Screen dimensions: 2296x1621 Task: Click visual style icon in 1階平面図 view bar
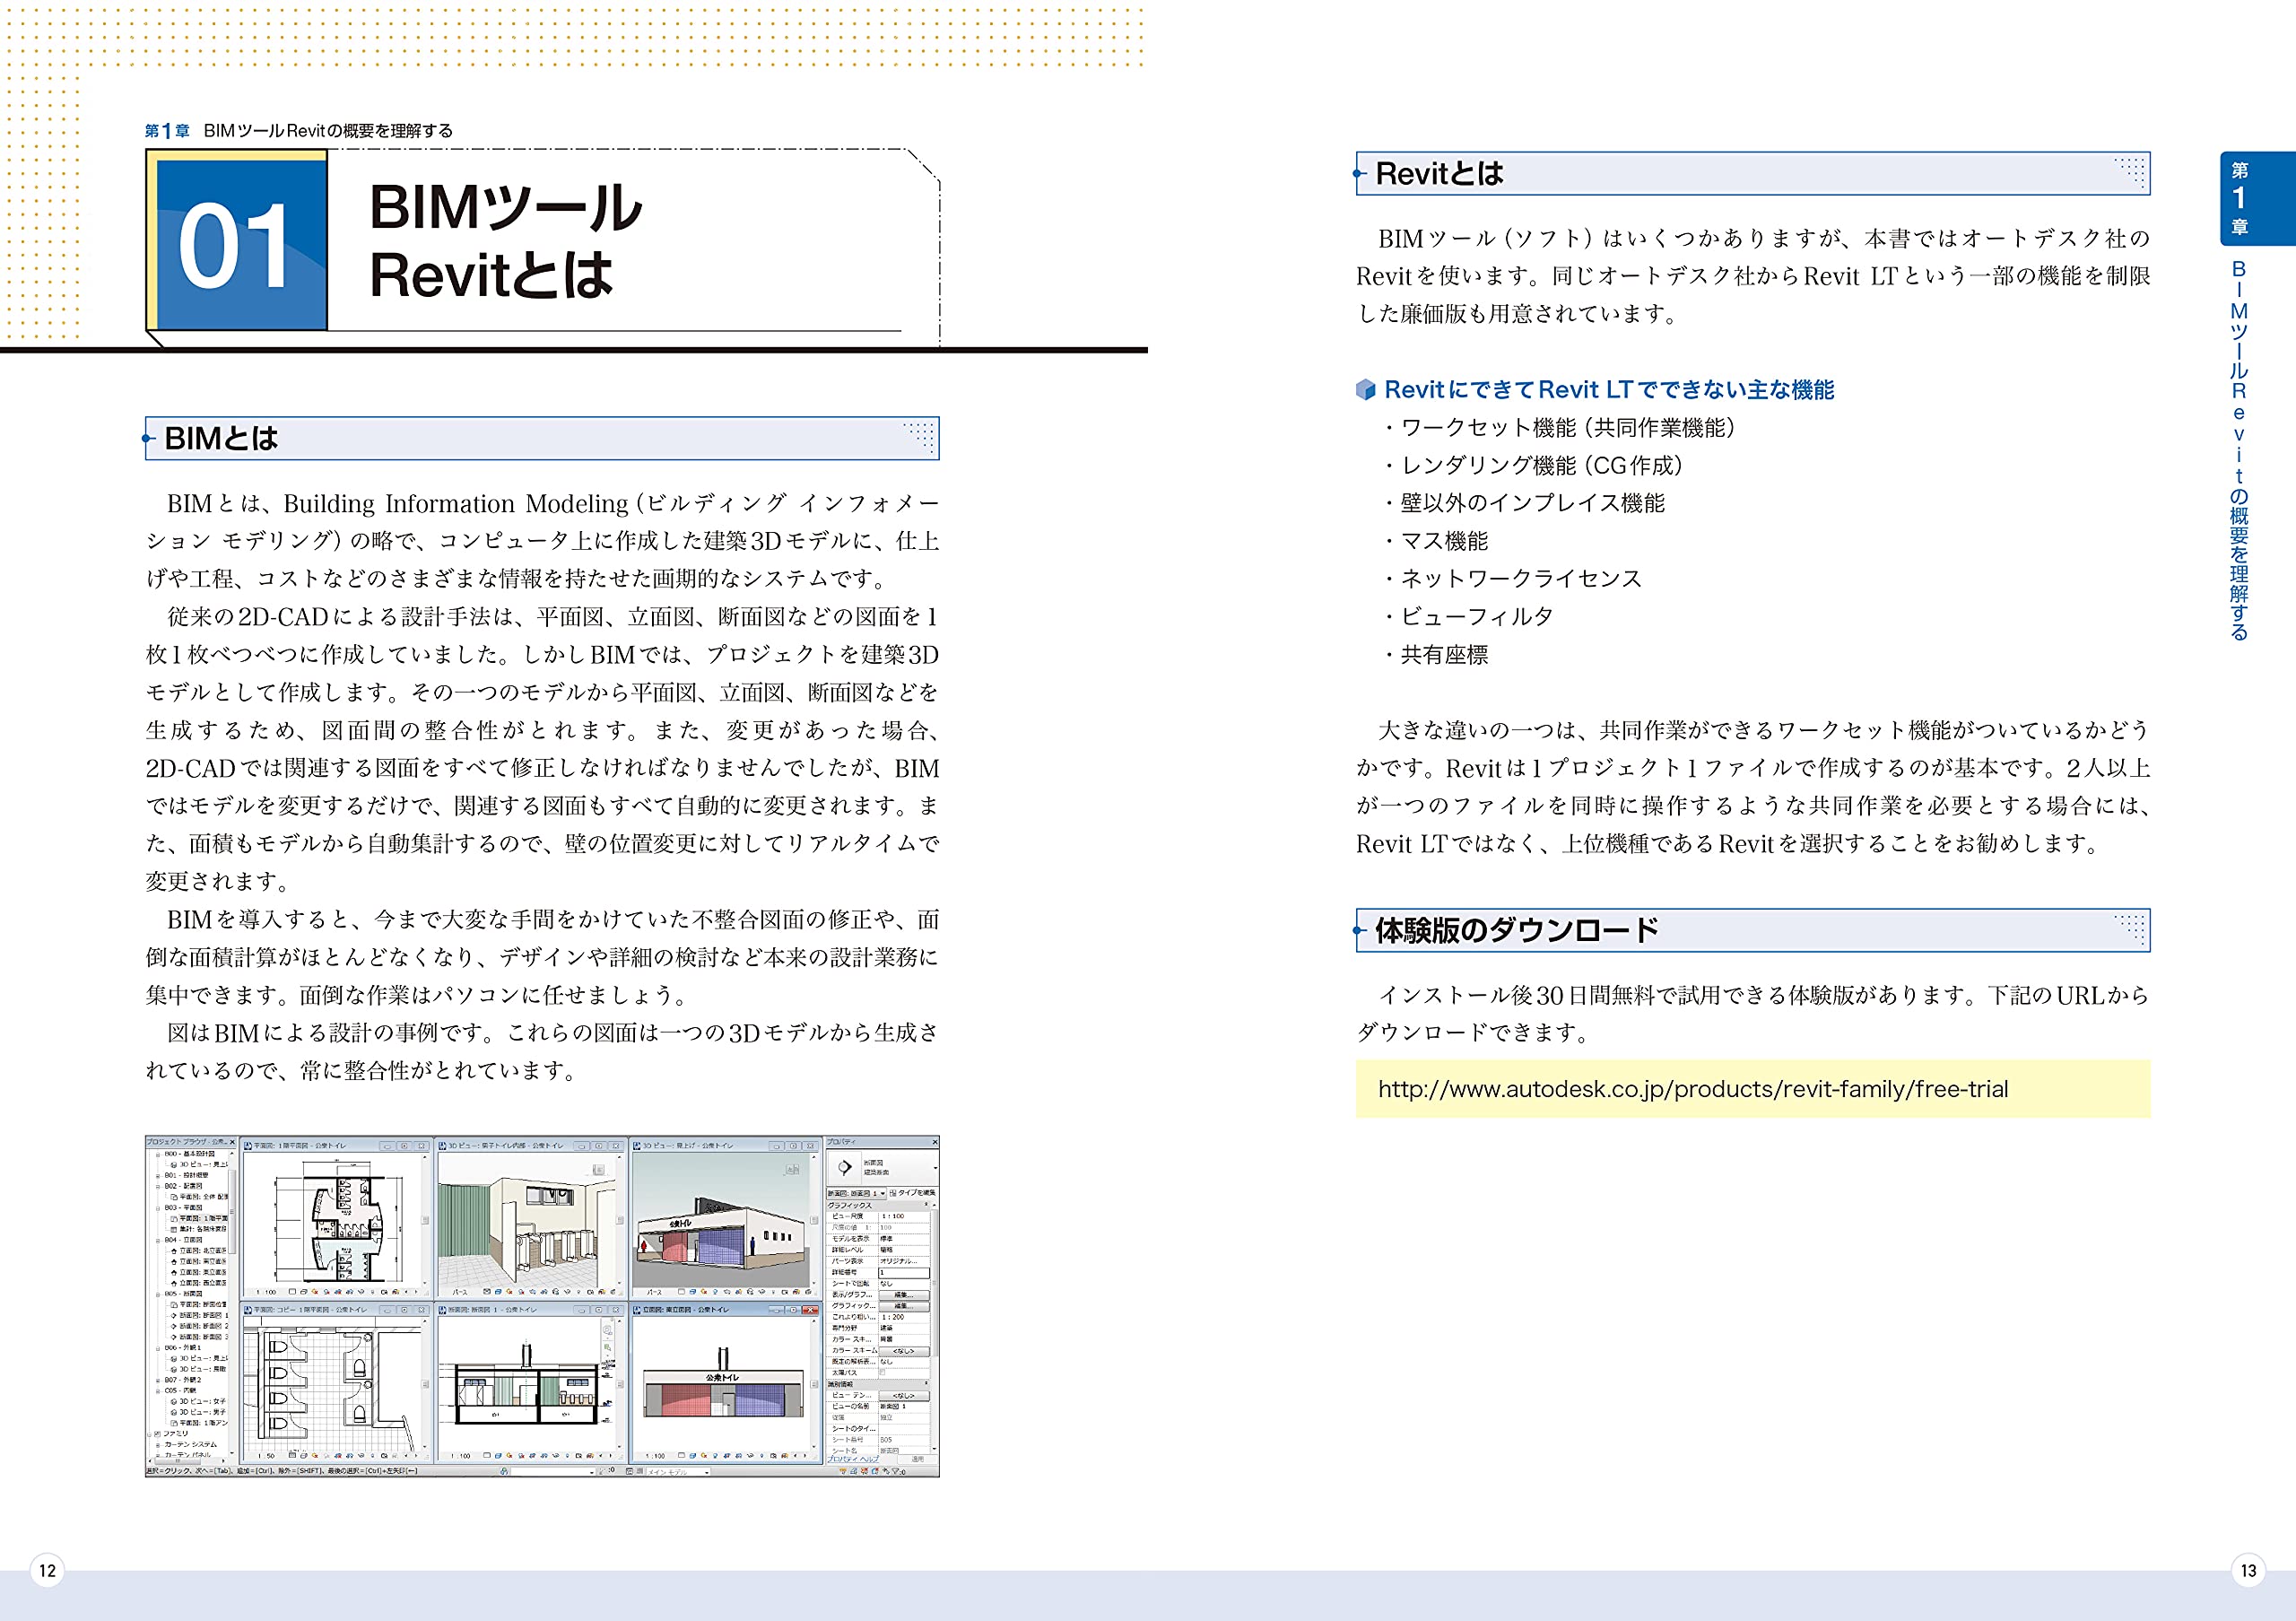(x=304, y=1292)
